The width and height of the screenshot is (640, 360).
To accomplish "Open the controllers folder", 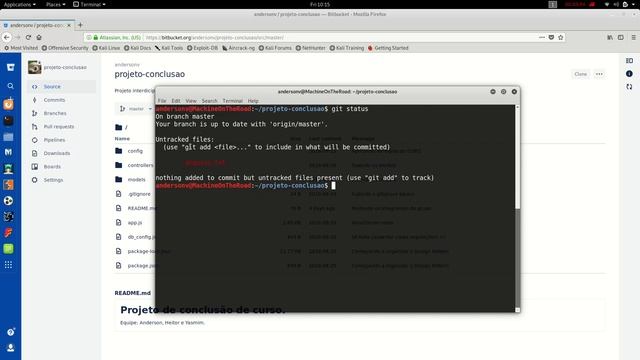I will coord(140,165).
